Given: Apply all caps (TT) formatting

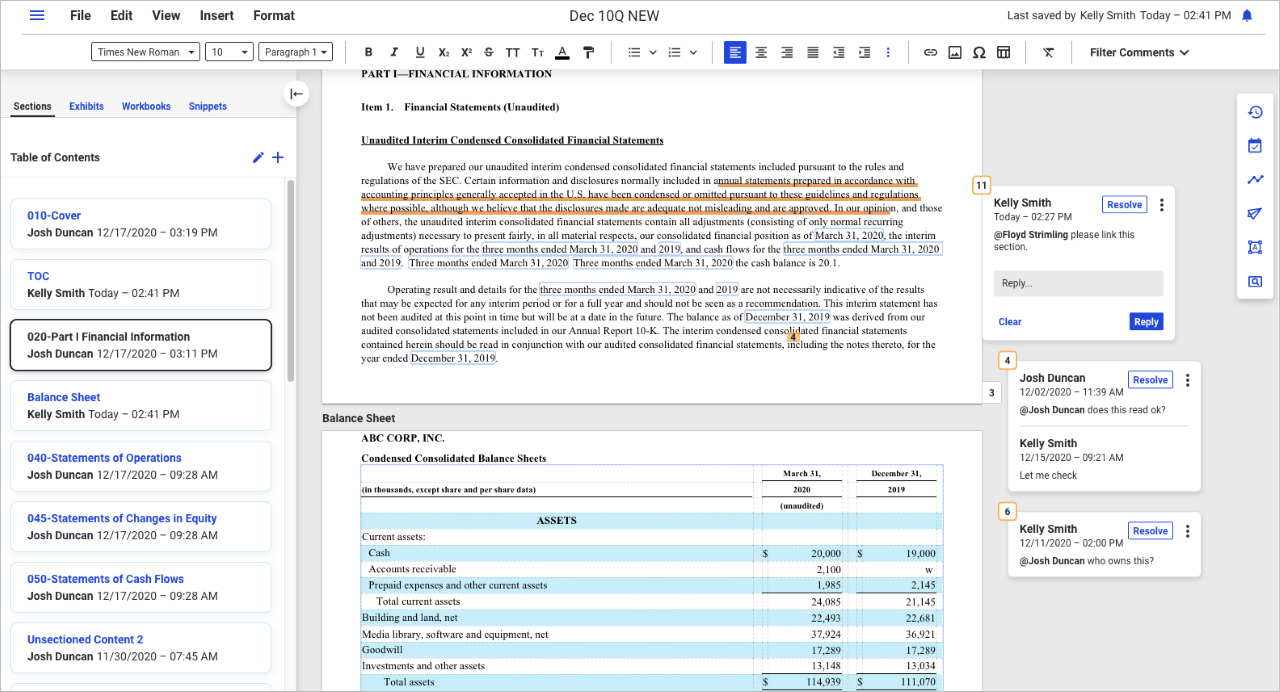Looking at the screenshot, I should [x=513, y=52].
